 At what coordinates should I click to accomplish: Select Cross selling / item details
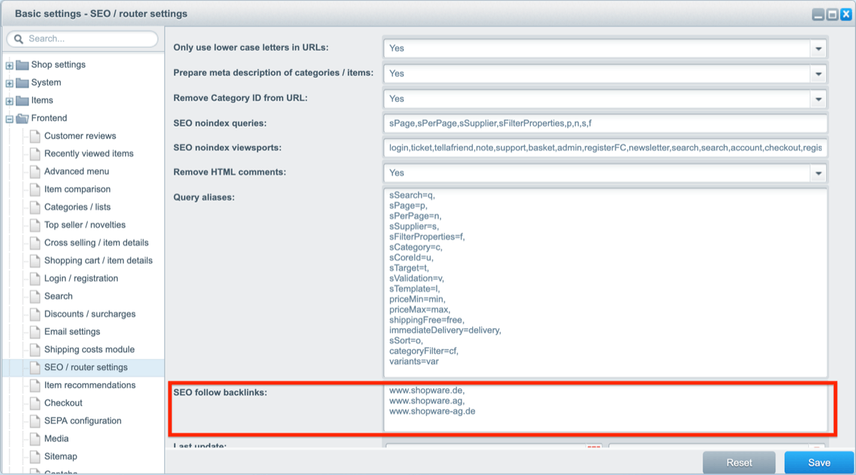(96, 243)
